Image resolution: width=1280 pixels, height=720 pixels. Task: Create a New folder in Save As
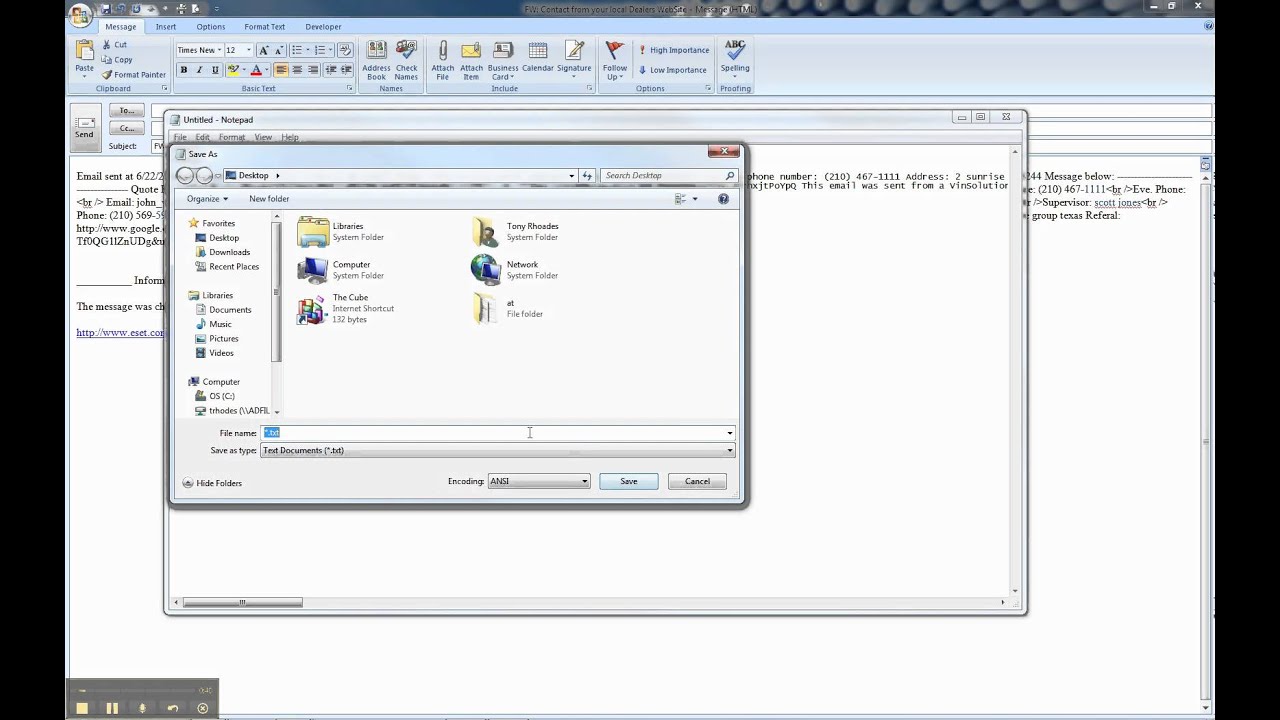click(269, 199)
